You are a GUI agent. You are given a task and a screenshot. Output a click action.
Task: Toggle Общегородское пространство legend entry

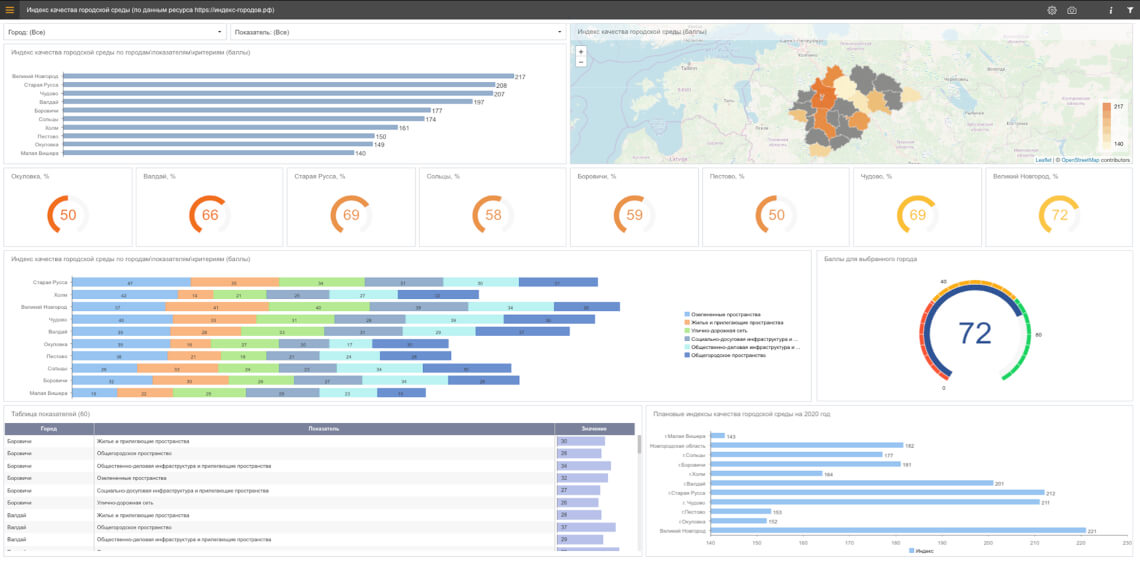(x=728, y=356)
